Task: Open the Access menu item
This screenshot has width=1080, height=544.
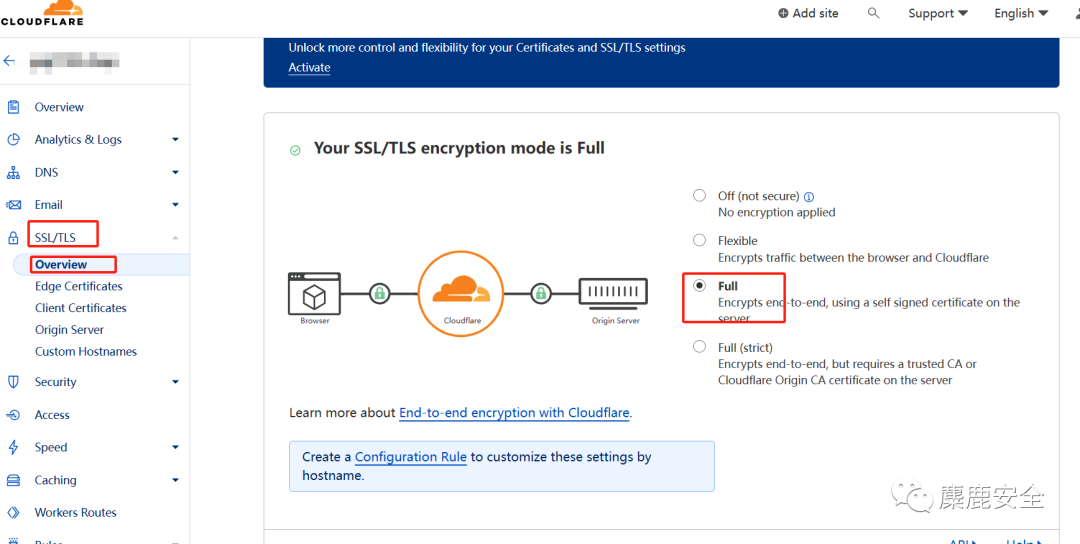Action: pos(52,415)
